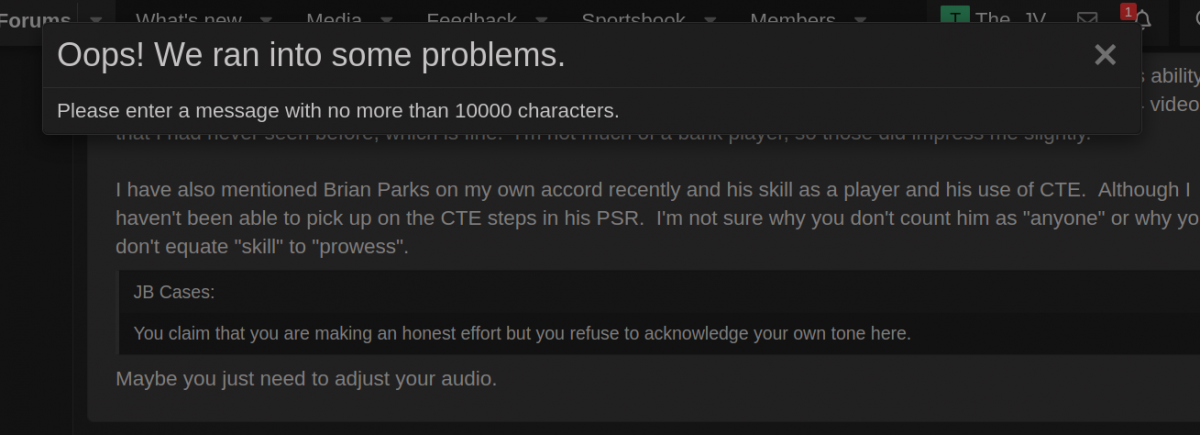The height and width of the screenshot is (435, 1200).
Task: View alerts via the bell icon
Action: coord(1142,20)
